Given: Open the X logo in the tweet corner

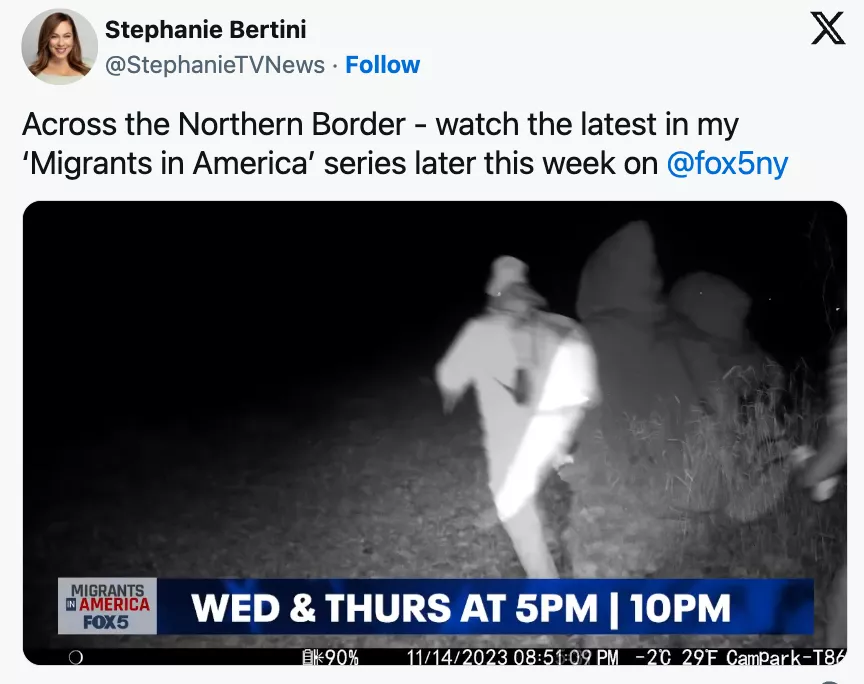Looking at the screenshot, I should pyautogui.click(x=828, y=29).
